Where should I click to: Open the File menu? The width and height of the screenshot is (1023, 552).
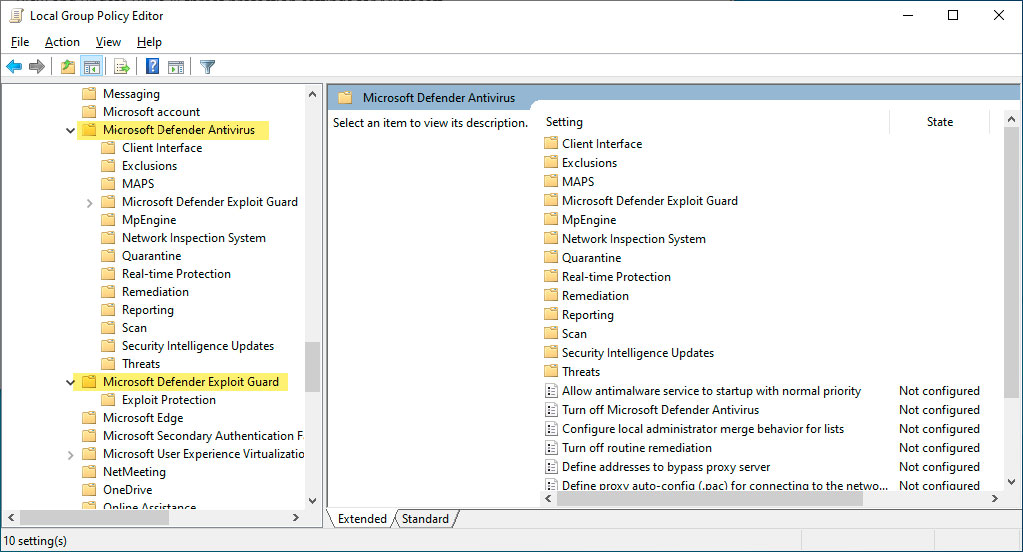tap(20, 42)
